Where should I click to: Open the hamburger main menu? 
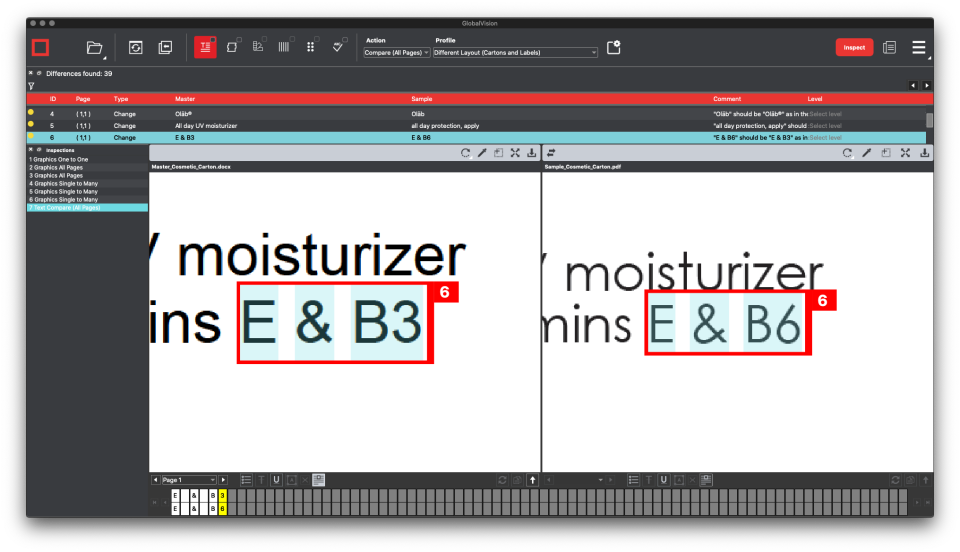pos(918,47)
